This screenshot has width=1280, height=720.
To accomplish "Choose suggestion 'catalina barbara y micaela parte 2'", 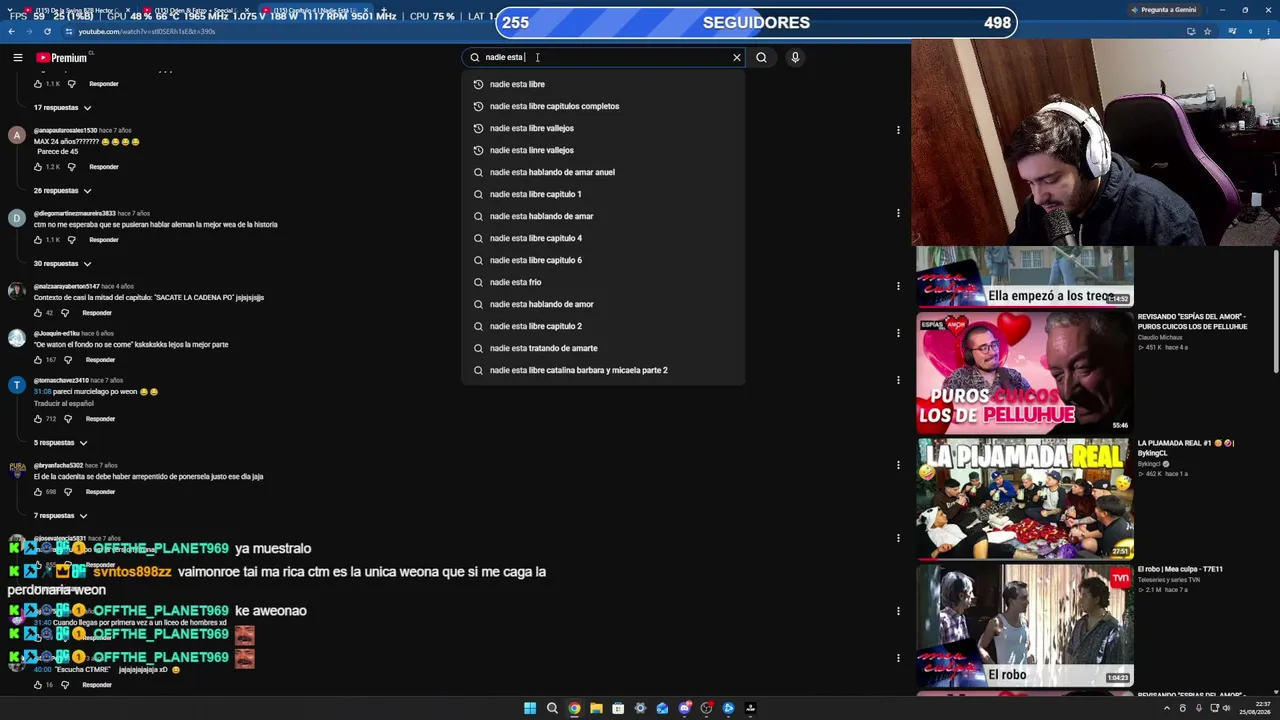I will [603, 370].
